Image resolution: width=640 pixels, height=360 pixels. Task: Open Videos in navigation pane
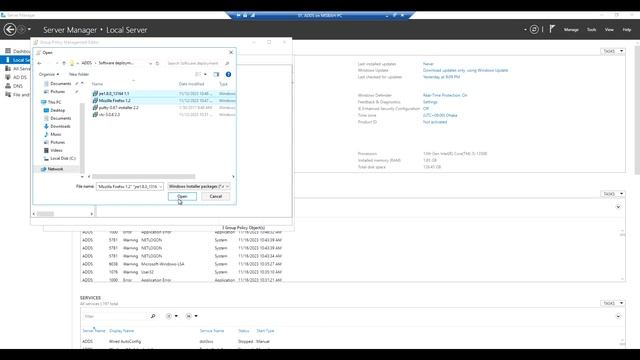(56, 150)
